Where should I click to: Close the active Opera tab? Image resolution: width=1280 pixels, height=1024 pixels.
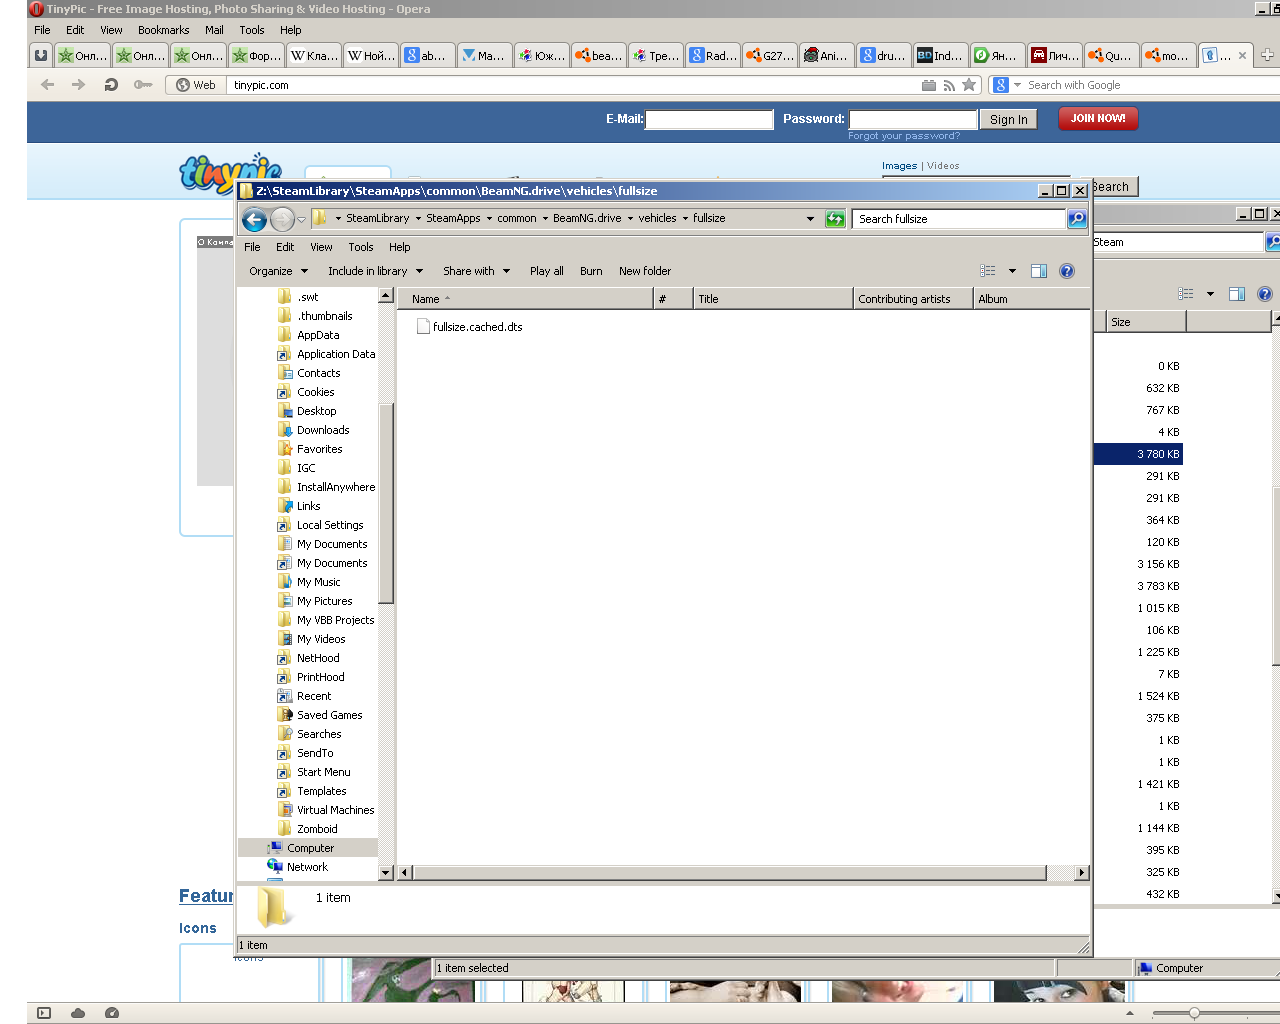(x=1242, y=56)
